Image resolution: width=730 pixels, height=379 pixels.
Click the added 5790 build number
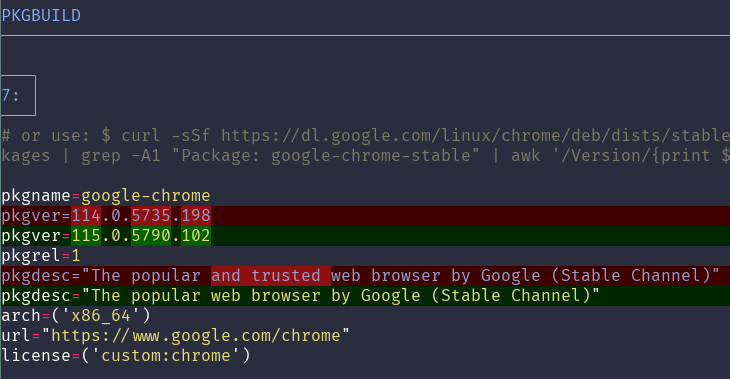[x=151, y=236]
